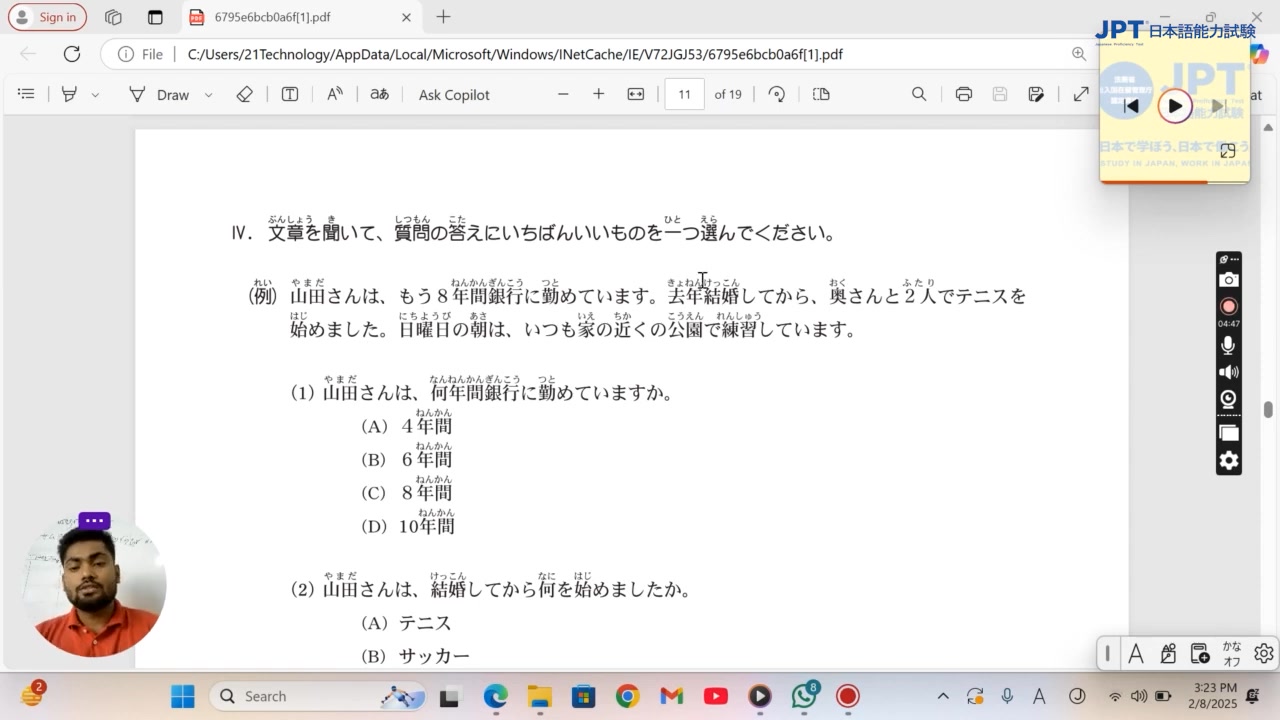The width and height of the screenshot is (1280, 720).
Task: Click the taskbar Search box
Action: (316, 696)
